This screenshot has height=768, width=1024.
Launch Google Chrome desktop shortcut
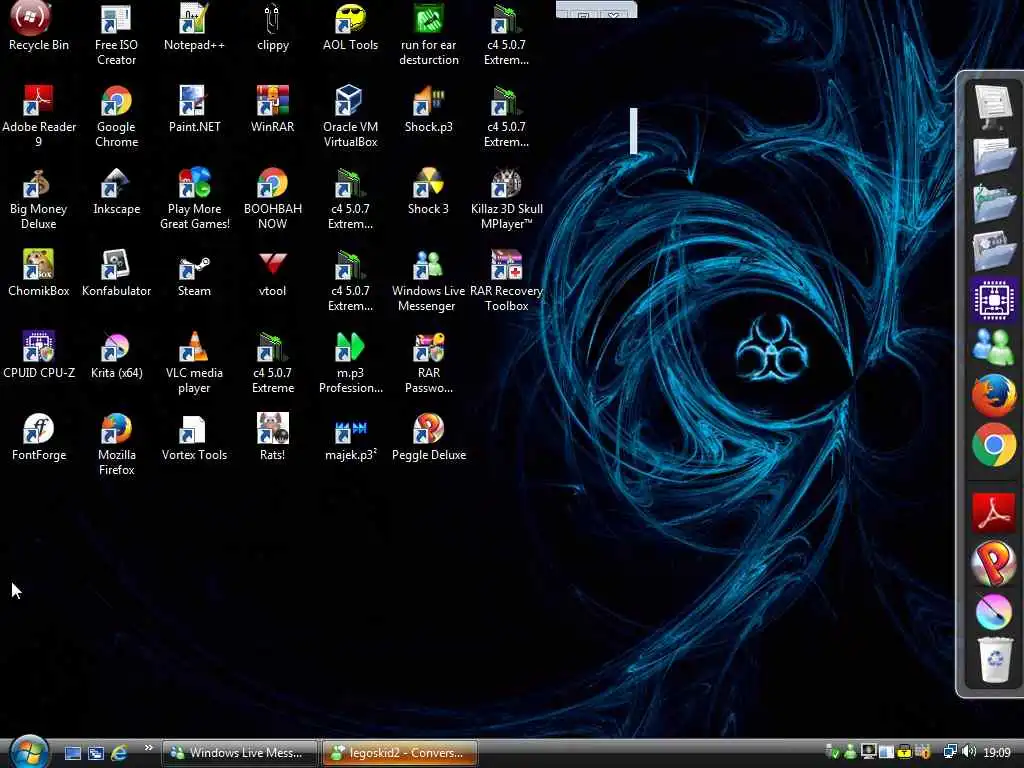pos(116,116)
